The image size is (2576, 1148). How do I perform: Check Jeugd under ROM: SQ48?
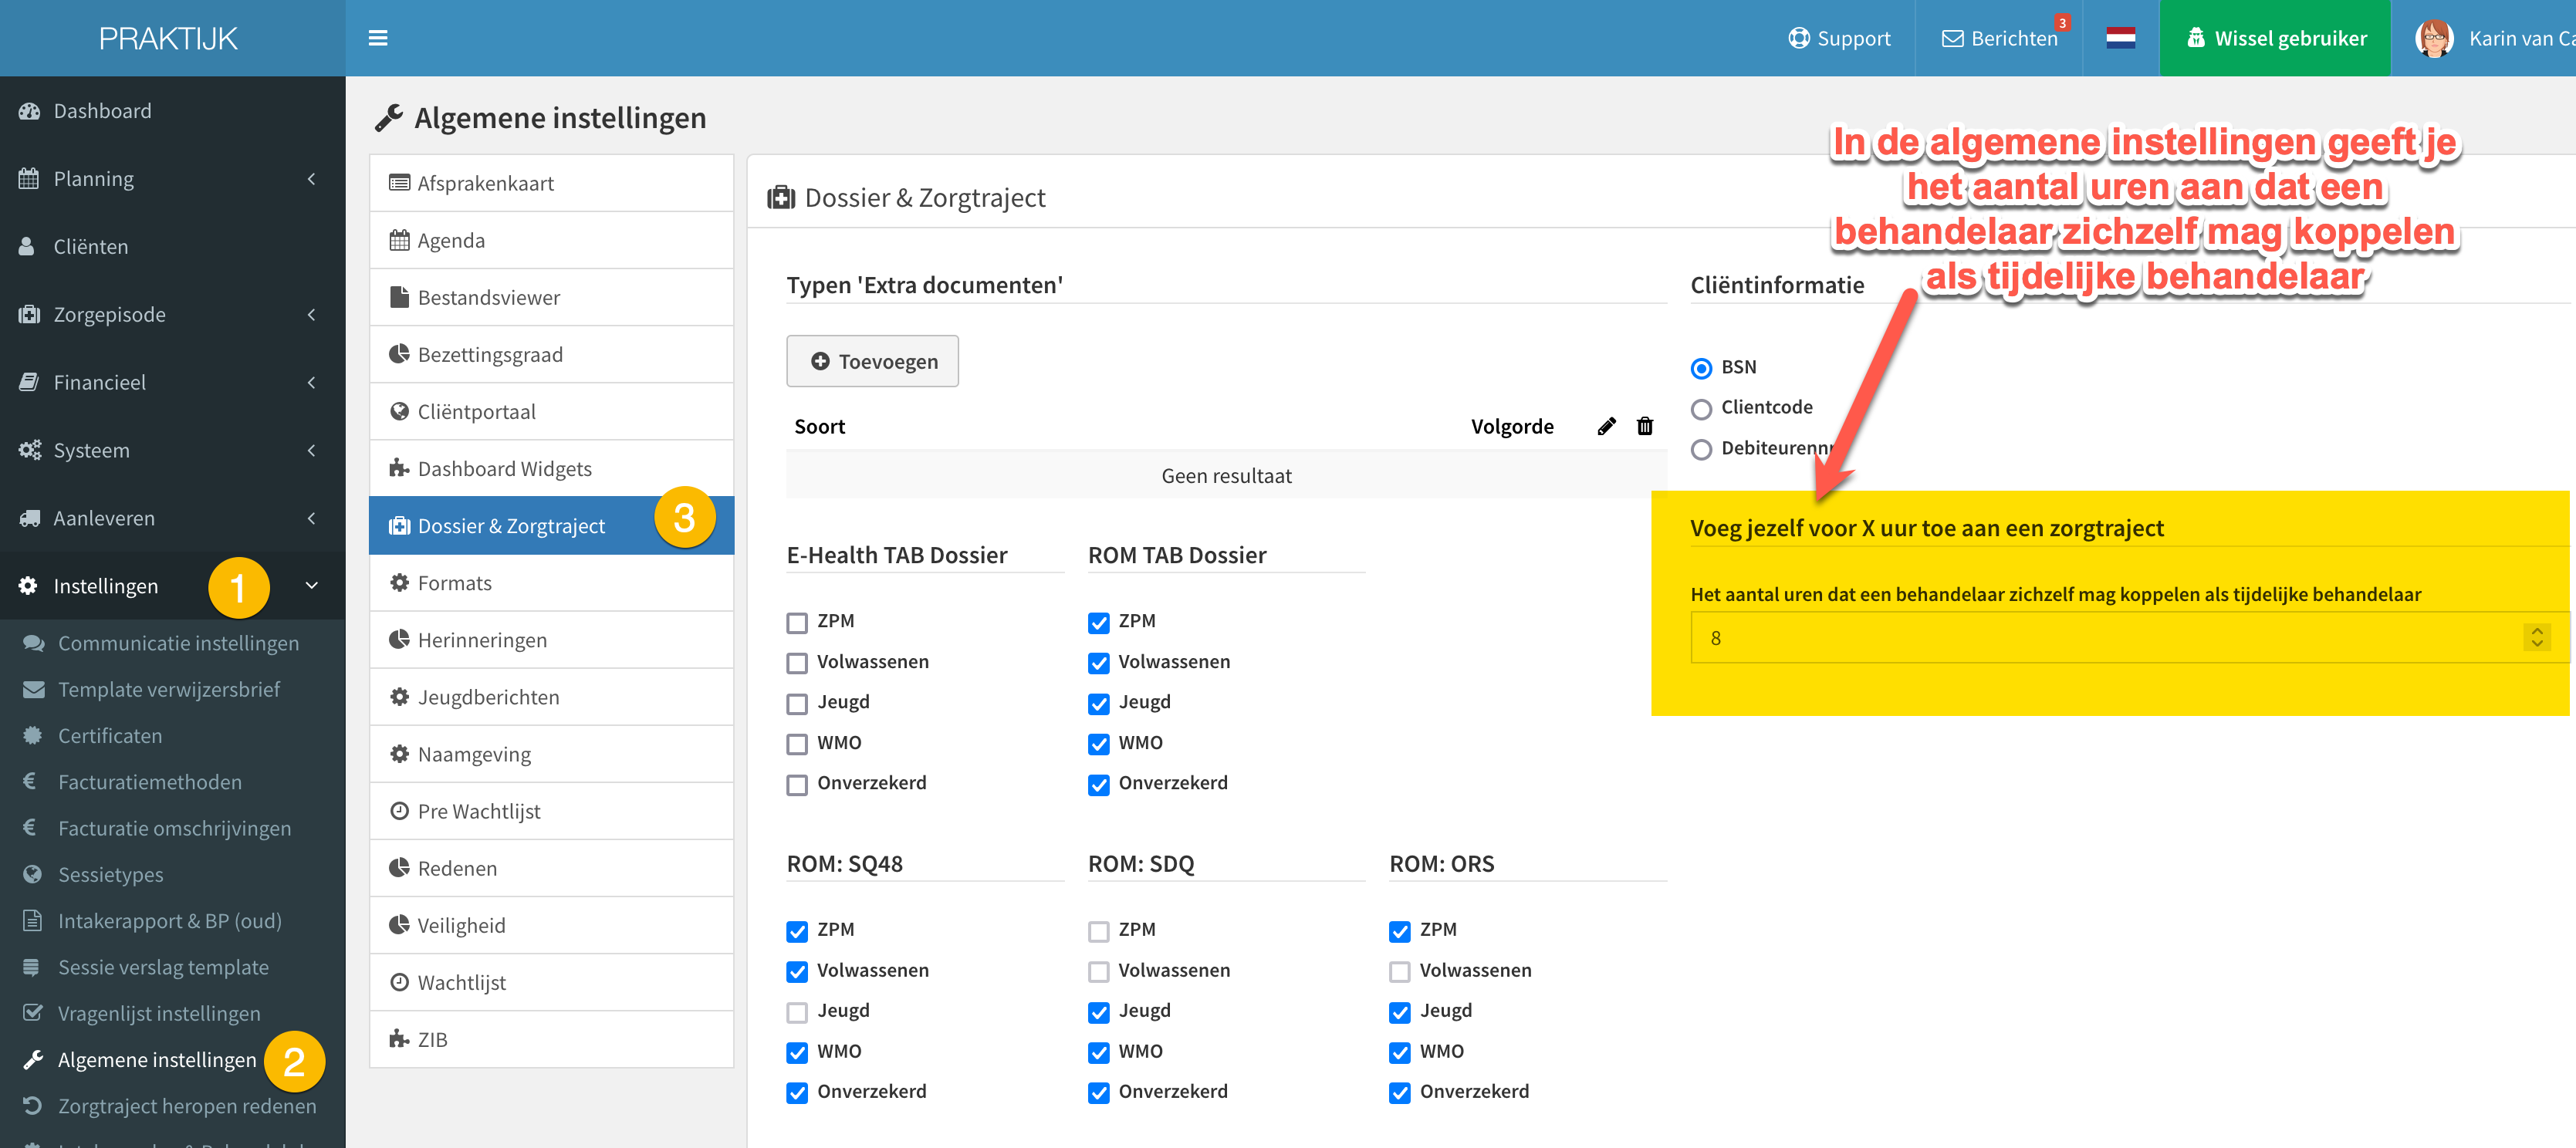(797, 1012)
